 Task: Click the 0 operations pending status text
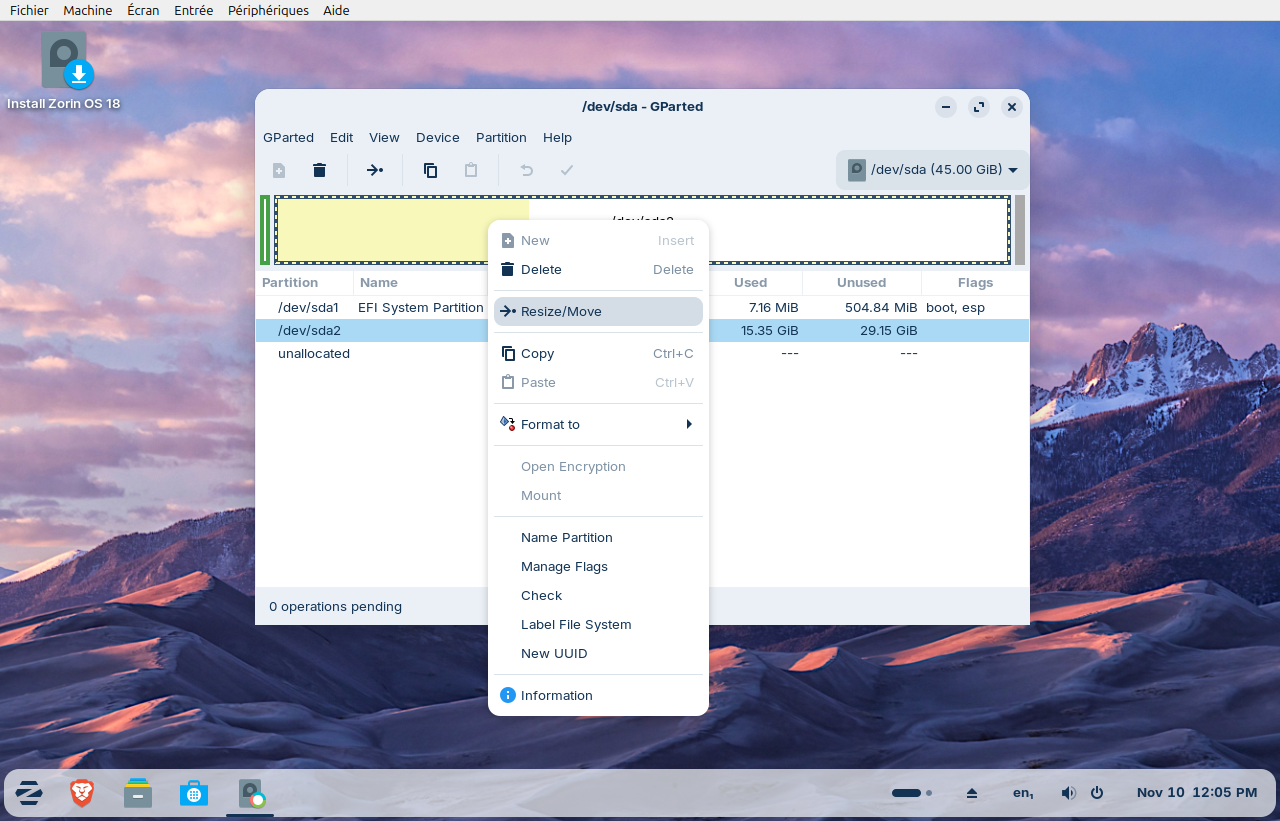[335, 606]
